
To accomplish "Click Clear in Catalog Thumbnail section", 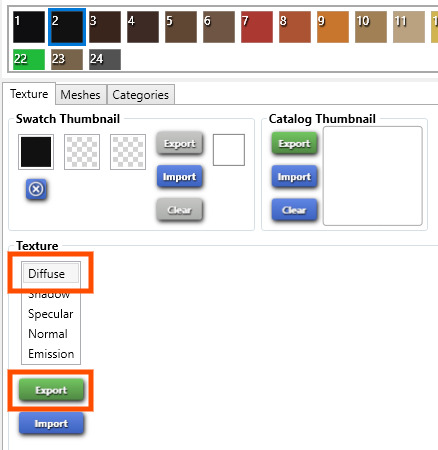I will click(294, 210).
